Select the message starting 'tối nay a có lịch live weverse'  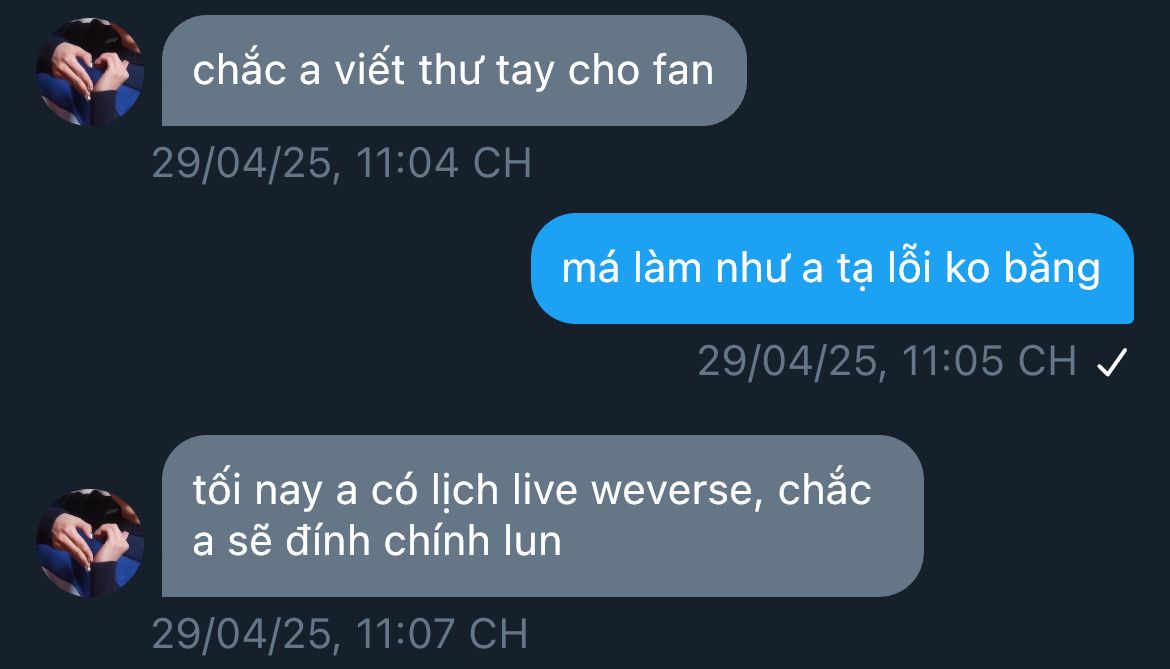[x=542, y=515]
